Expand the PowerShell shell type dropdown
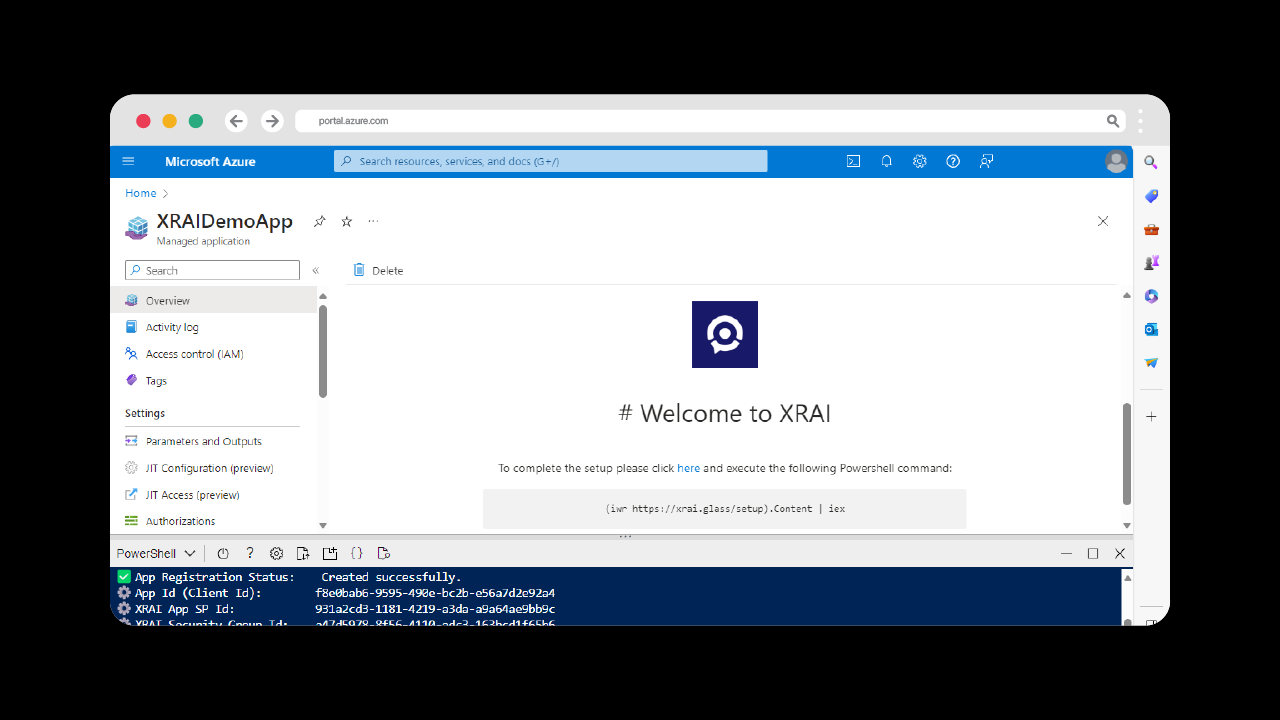Image resolution: width=1280 pixels, height=720 pixels. [x=156, y=553]
